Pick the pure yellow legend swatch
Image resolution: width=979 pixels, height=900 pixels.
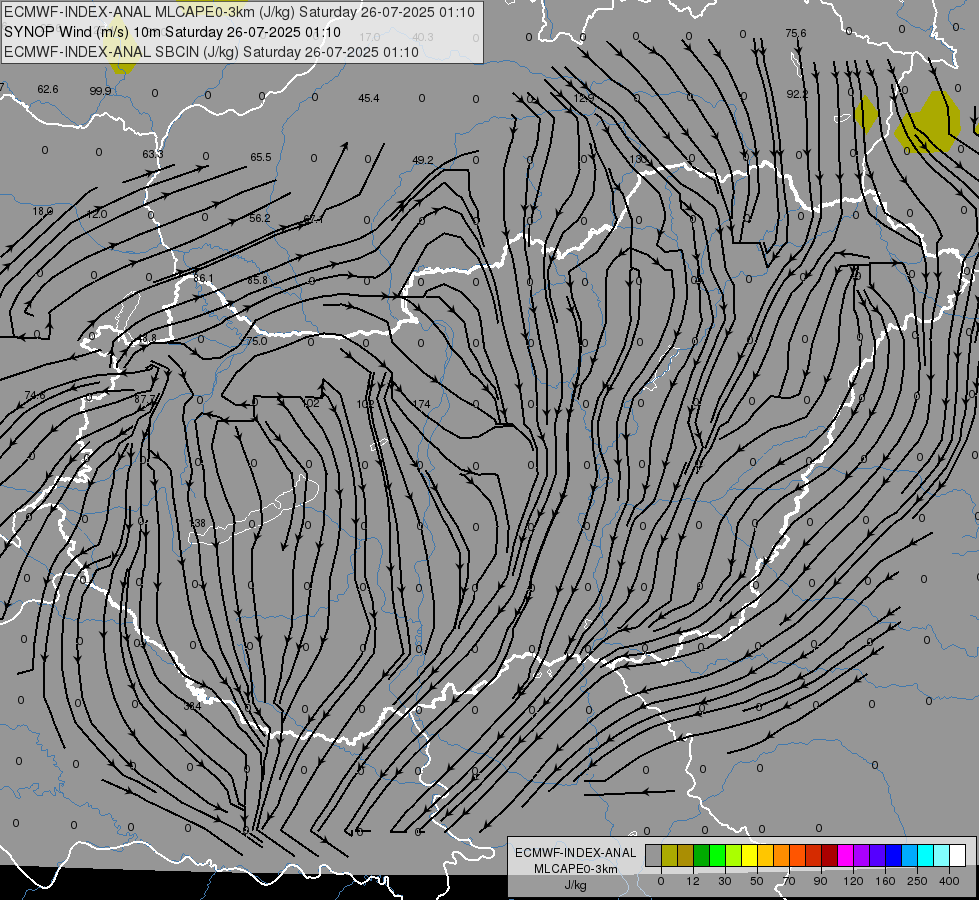coord(749,855)
